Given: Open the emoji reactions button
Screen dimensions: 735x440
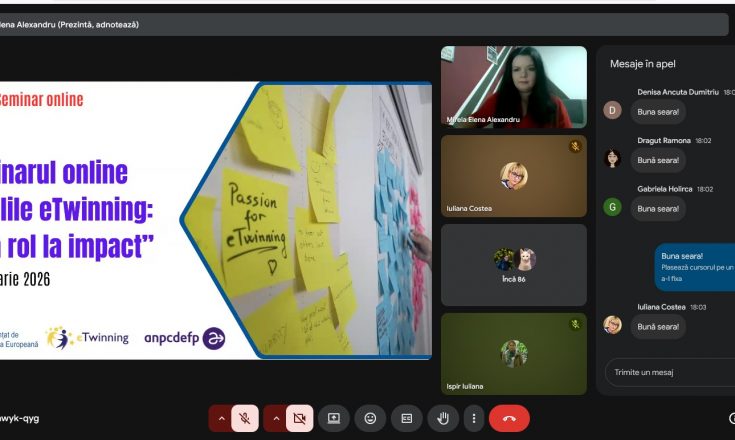Looking at the screenshot, I should [x=370, y=418].
